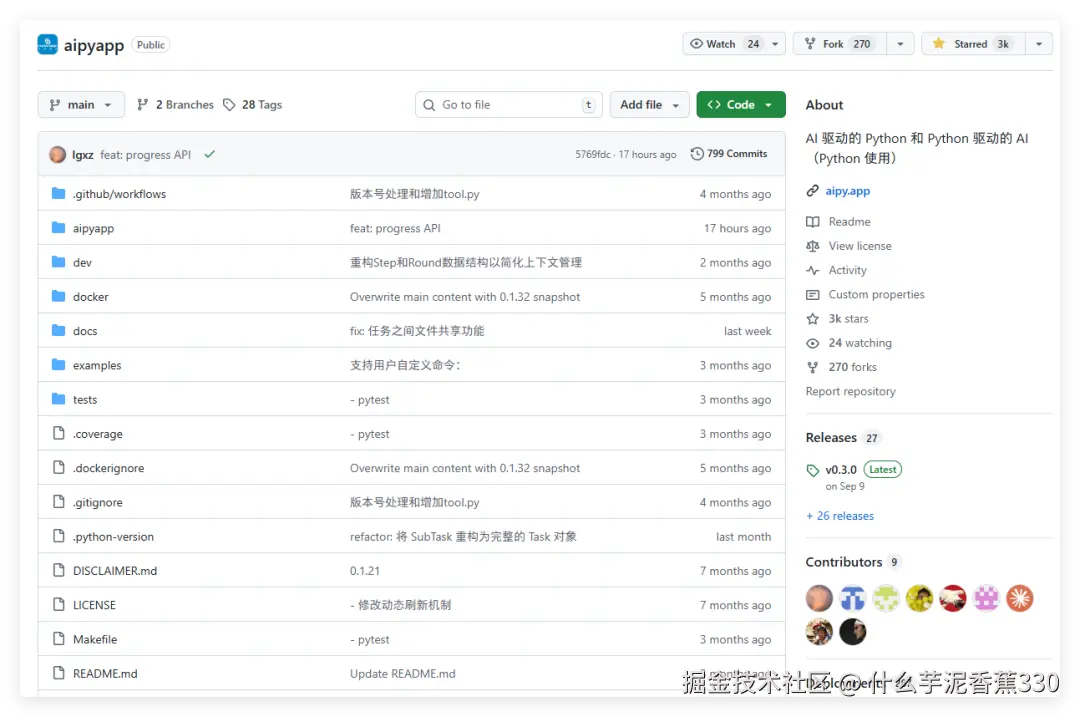
Task: Expand the Watch notifications dropdown arrow
Action: pos(776,44)
